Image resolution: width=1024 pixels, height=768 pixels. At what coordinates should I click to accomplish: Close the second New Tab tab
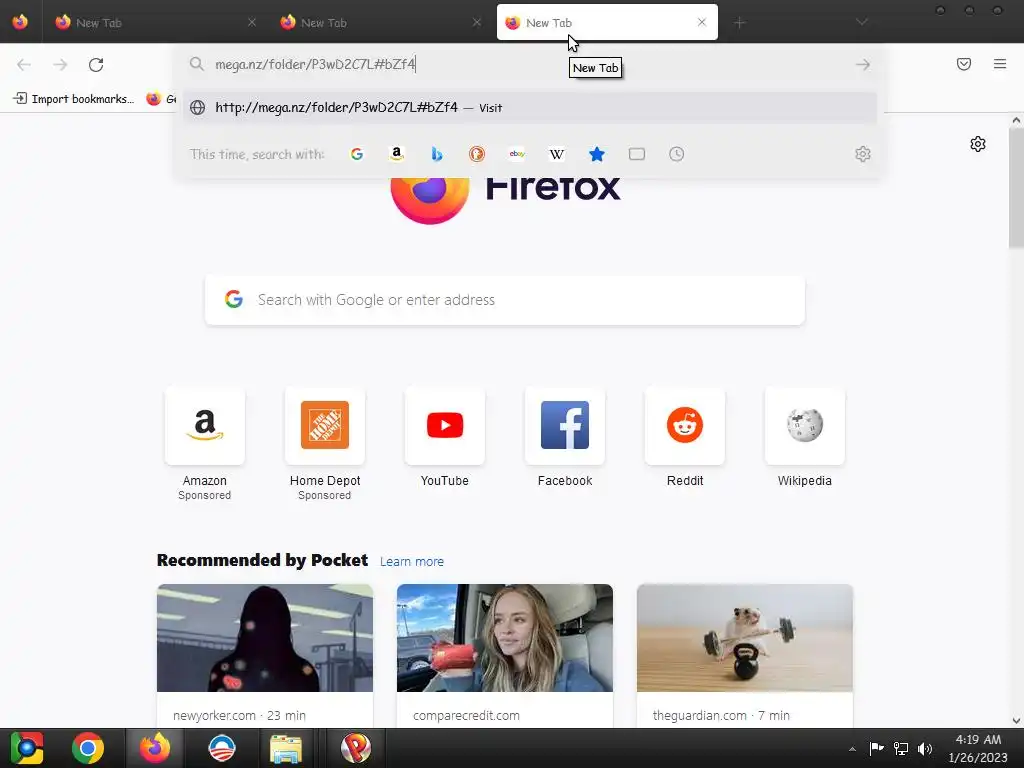pos(477,22)
